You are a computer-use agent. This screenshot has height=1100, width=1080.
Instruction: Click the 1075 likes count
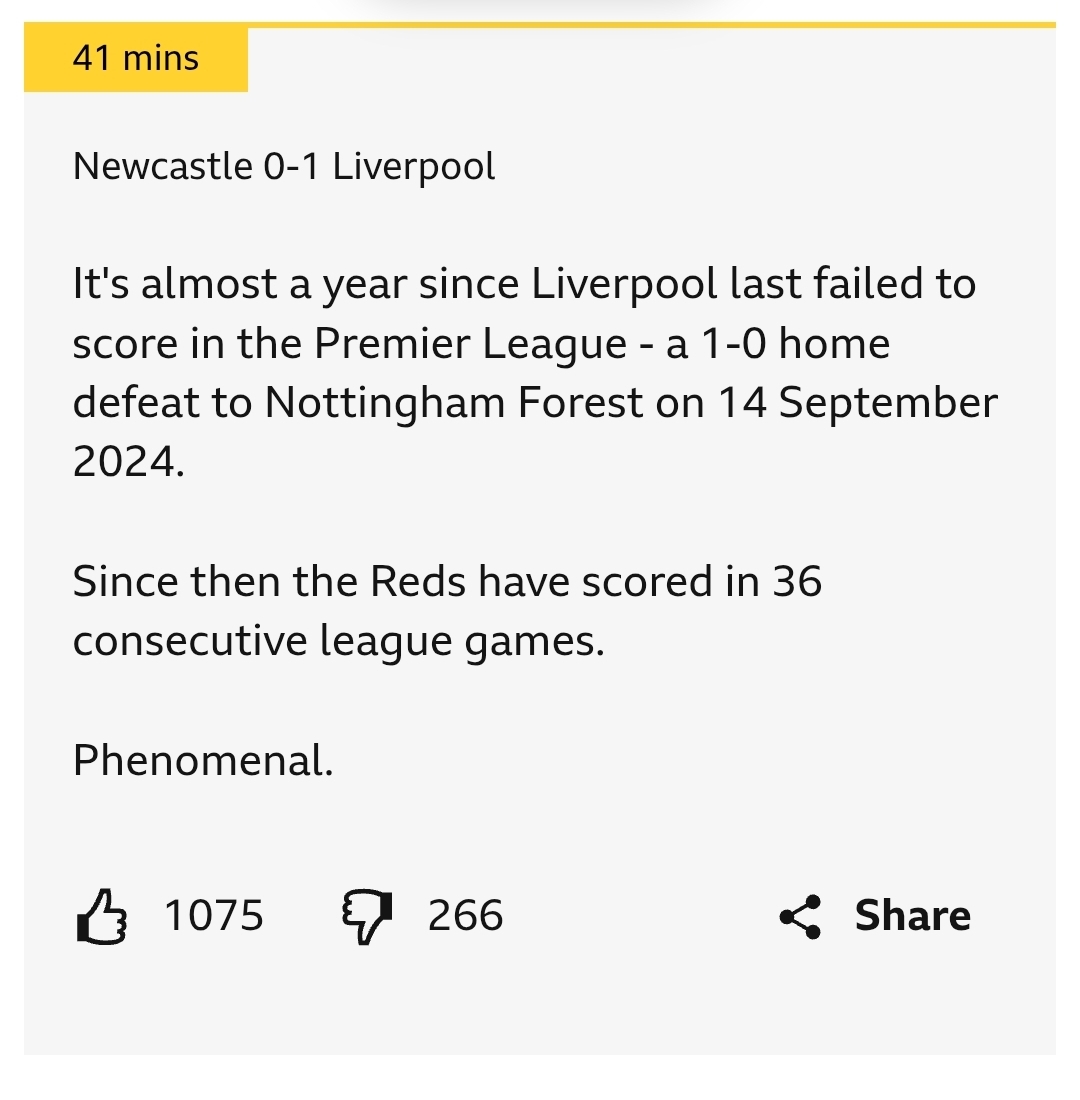click(213, 916)
